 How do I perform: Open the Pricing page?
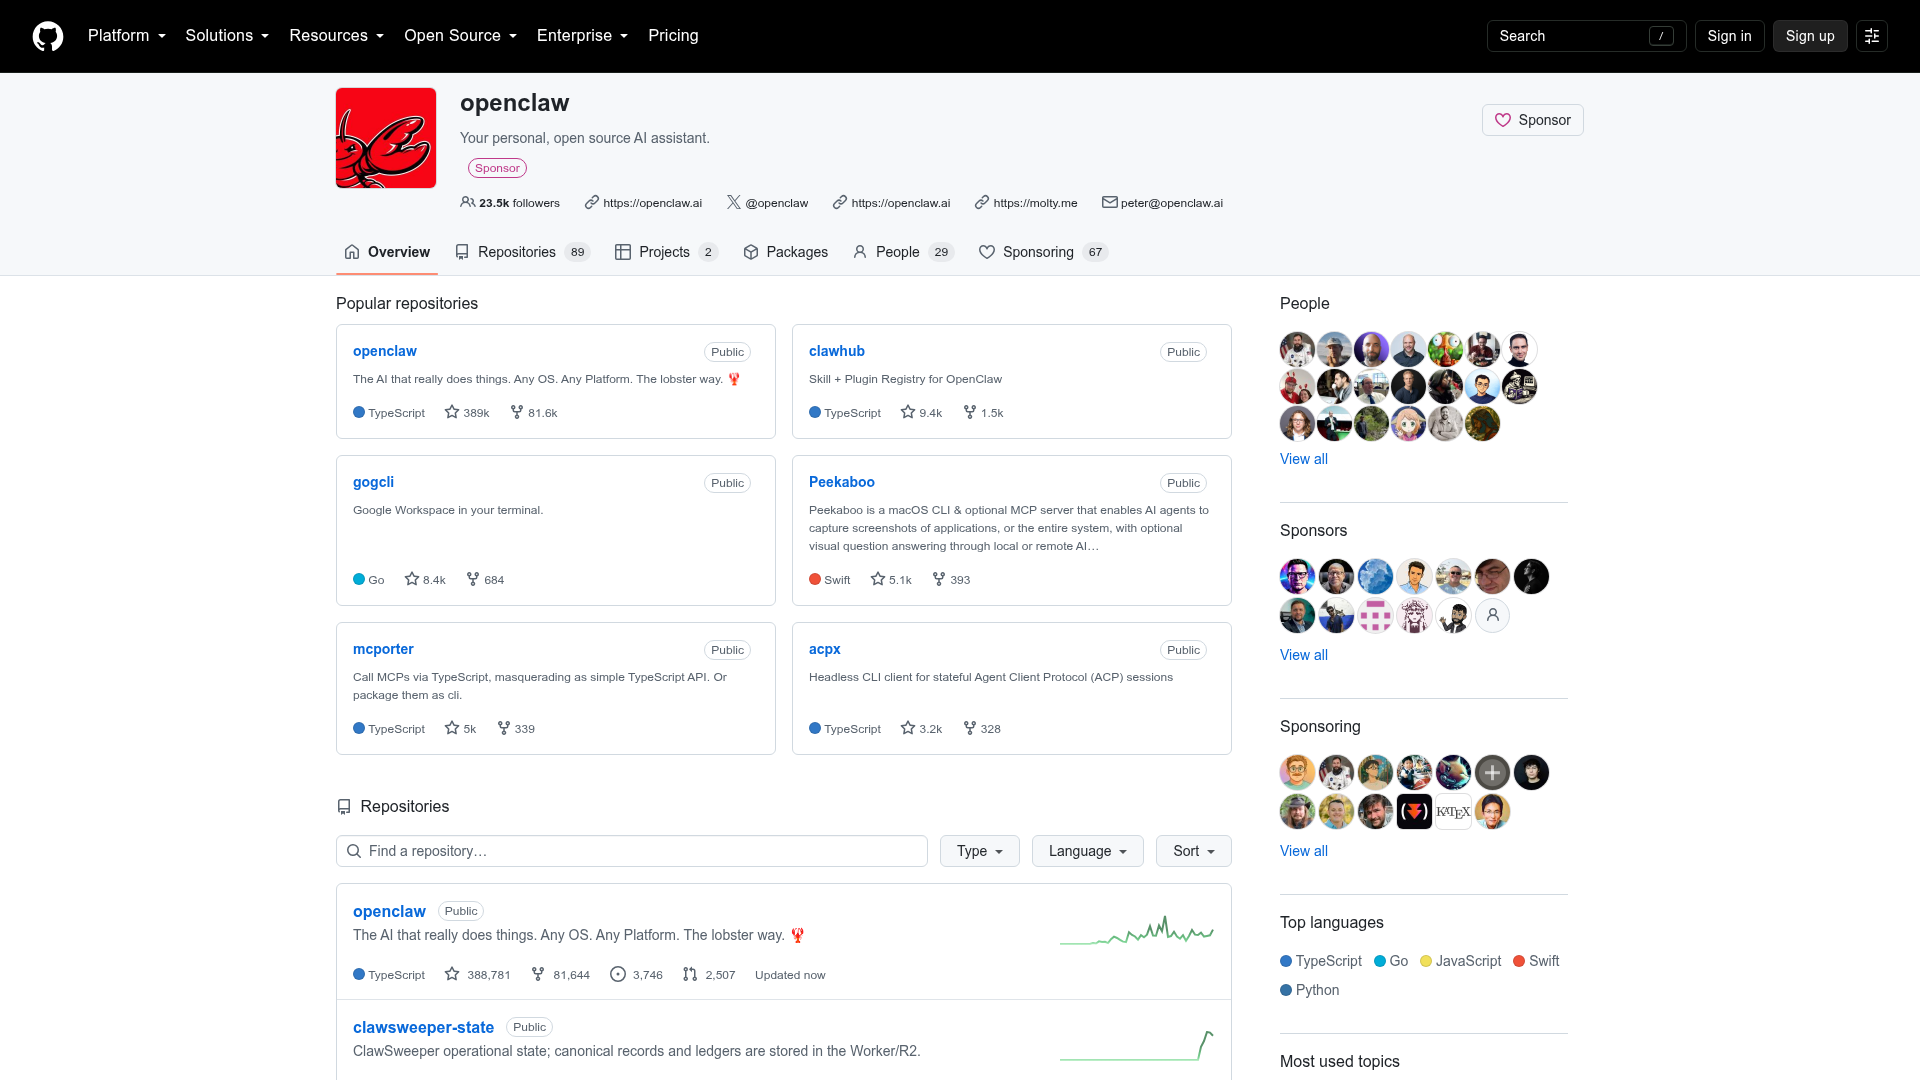pos(673,36)
